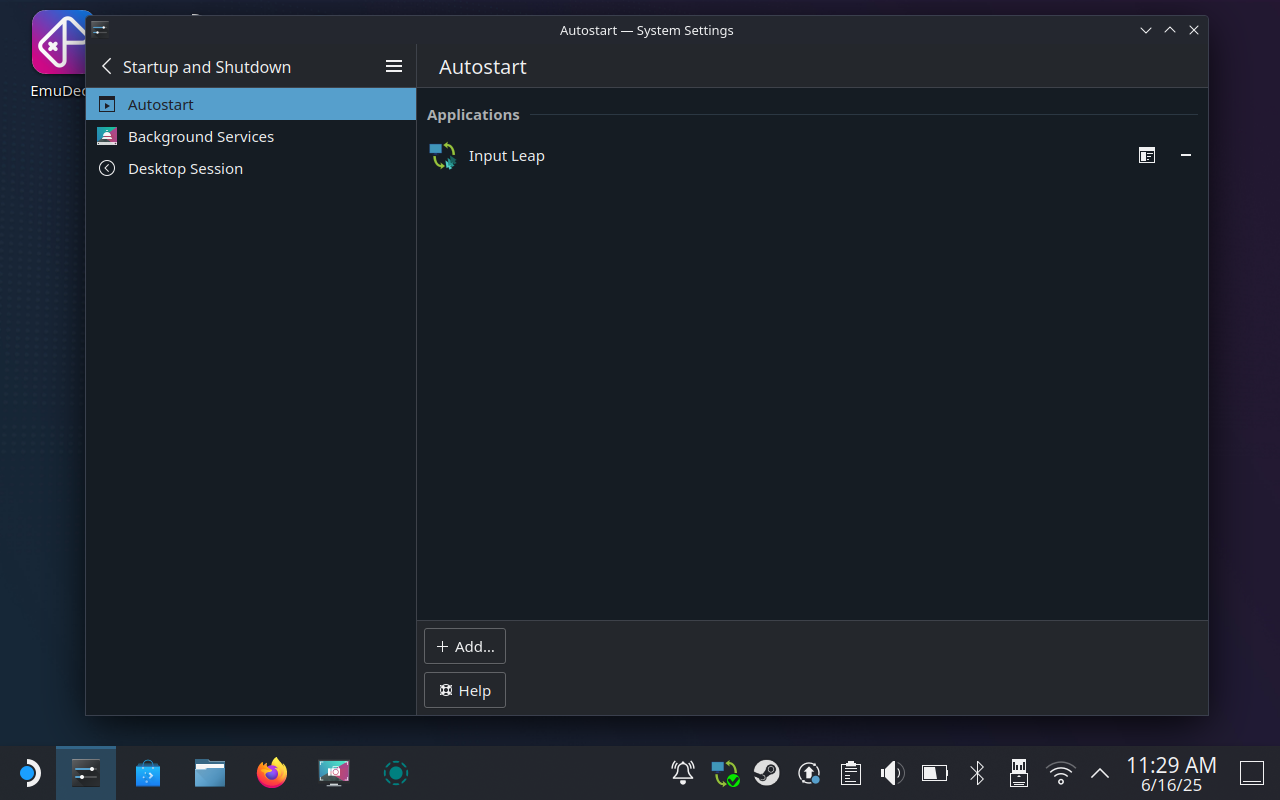Remove Input Leap from autostart list

pyautogui.click(x=1186, y=156)
